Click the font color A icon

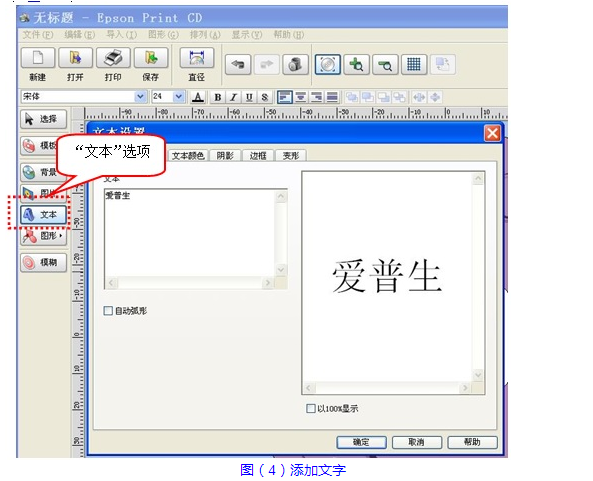[198, 97]
